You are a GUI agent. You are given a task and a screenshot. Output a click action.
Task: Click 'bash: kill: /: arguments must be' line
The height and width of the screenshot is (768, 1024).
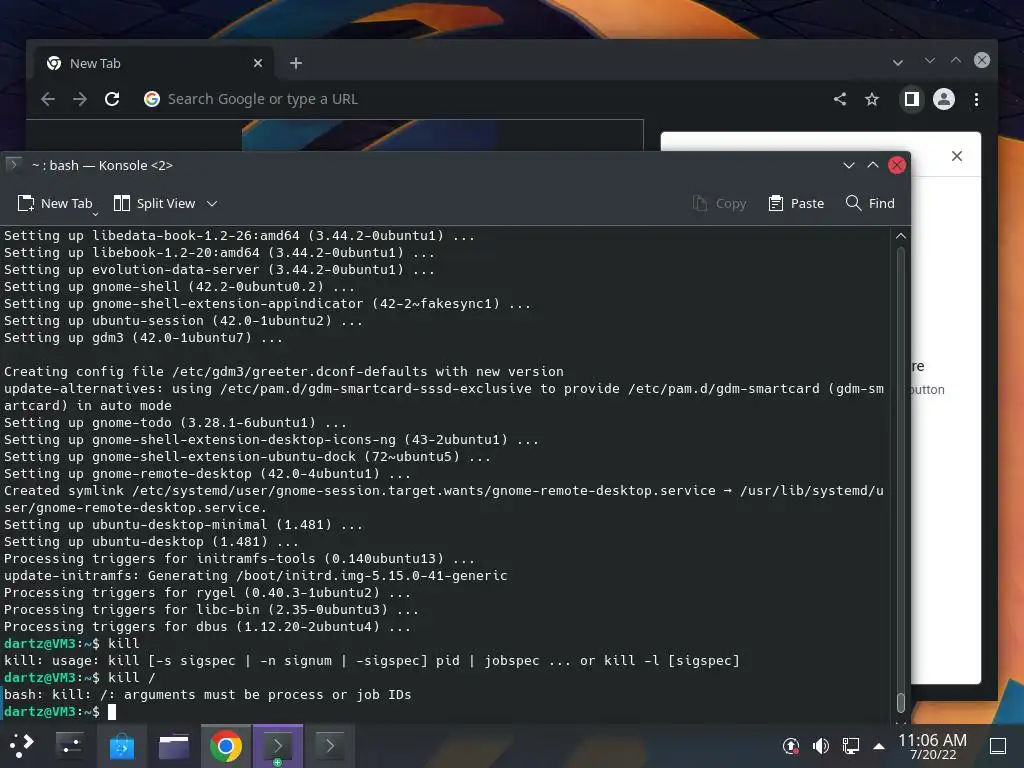pyautogui.click(x=208, y=694)
